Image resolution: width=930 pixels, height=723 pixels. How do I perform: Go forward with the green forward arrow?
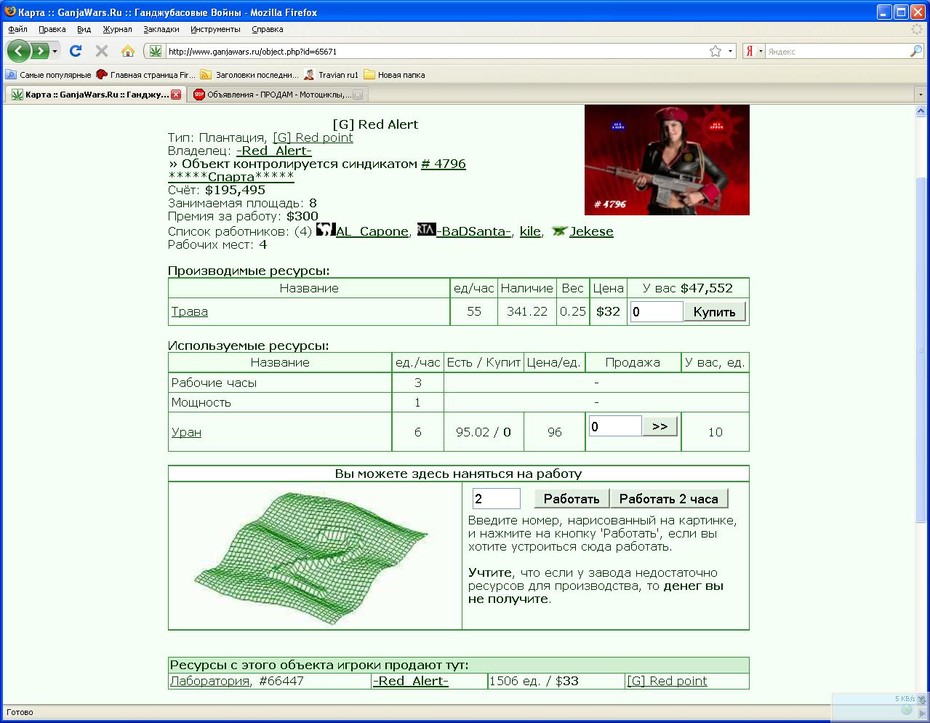tap(39, 51)
